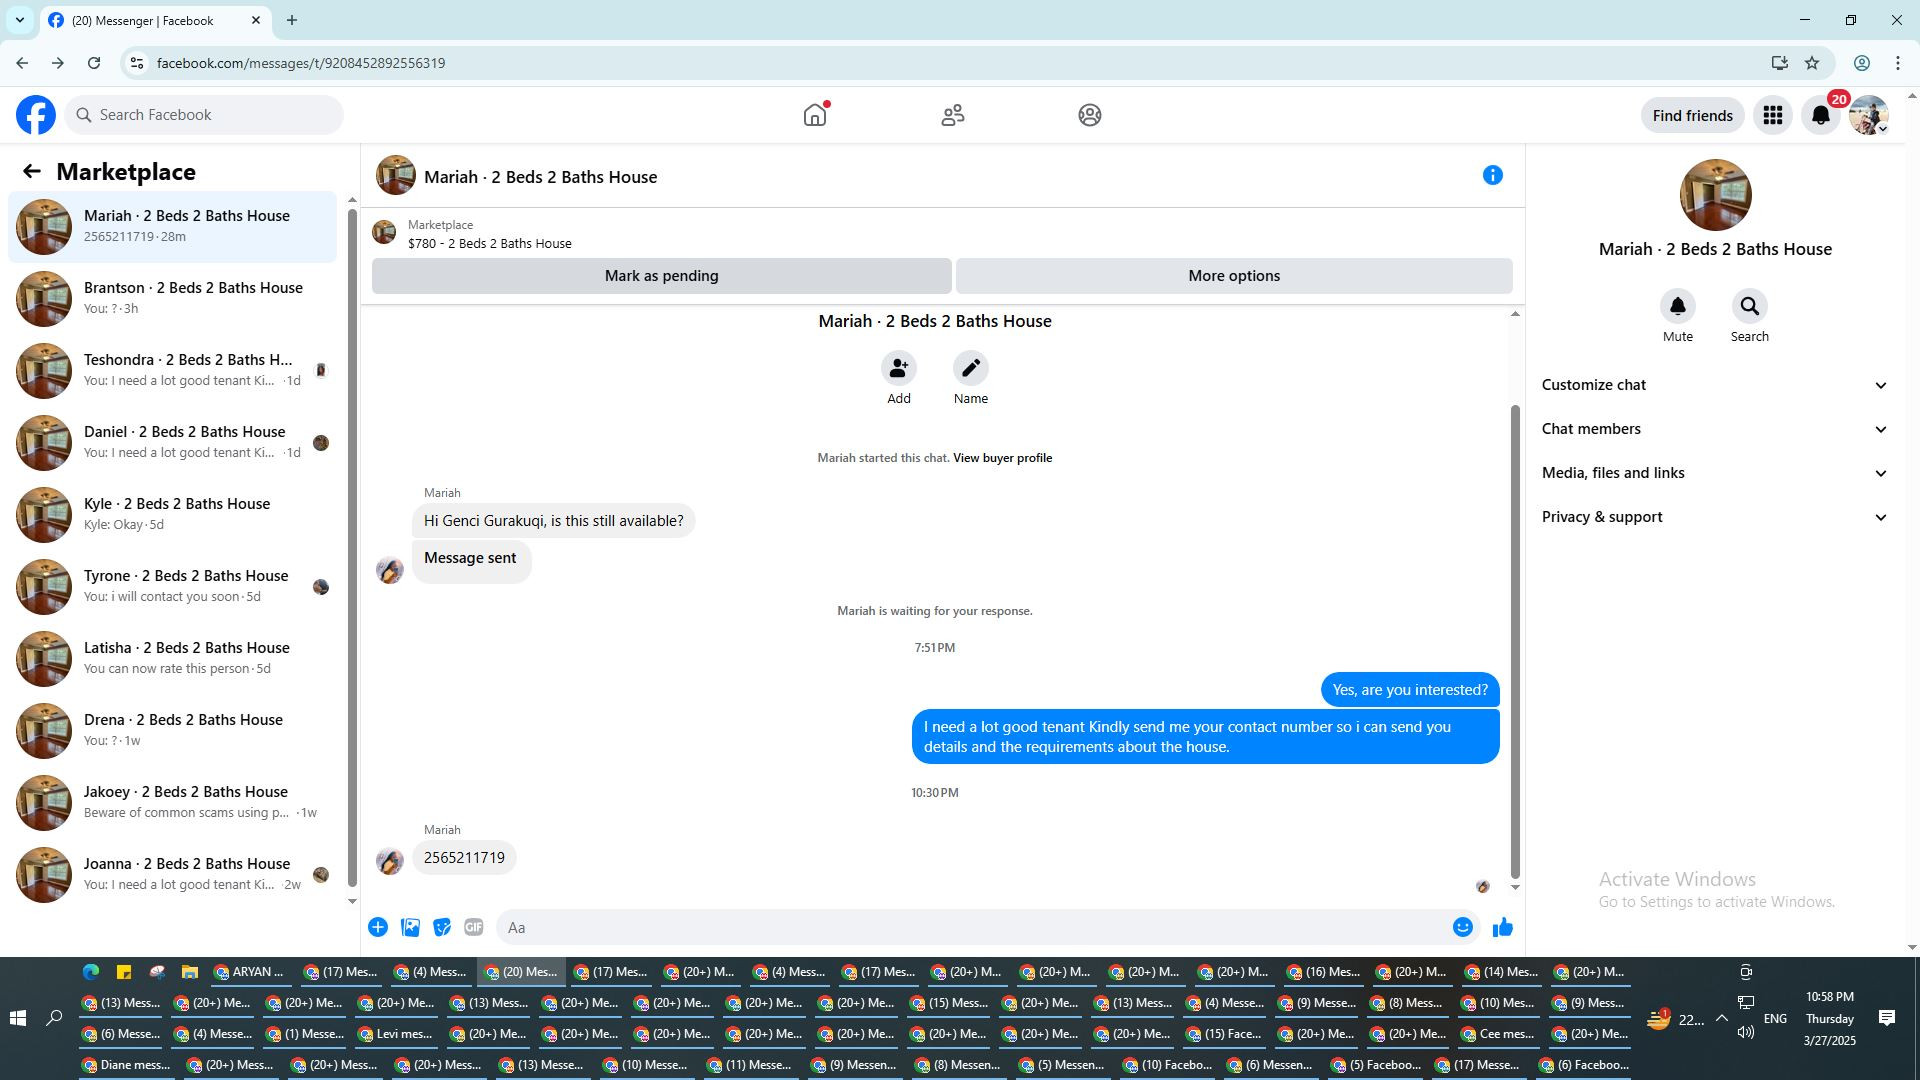The image size is (1920, 1080).
Task: Click Mark as pending button
Action: click(661, 276)
